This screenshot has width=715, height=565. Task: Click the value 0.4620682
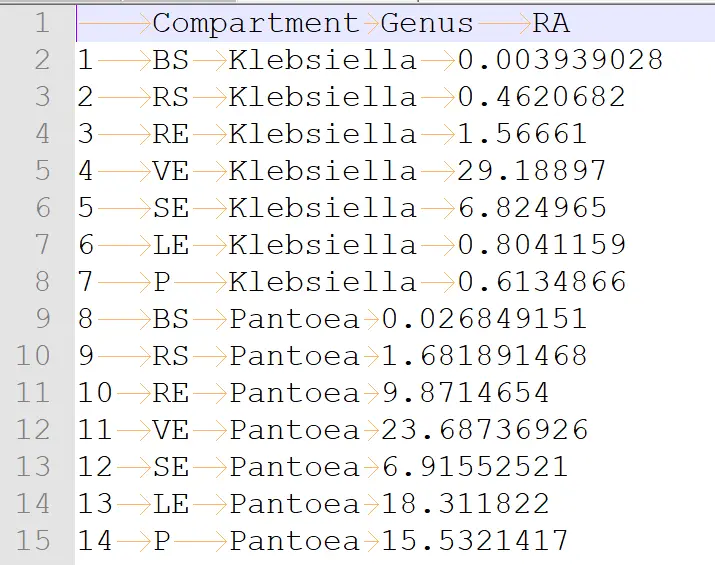[541, 97]
